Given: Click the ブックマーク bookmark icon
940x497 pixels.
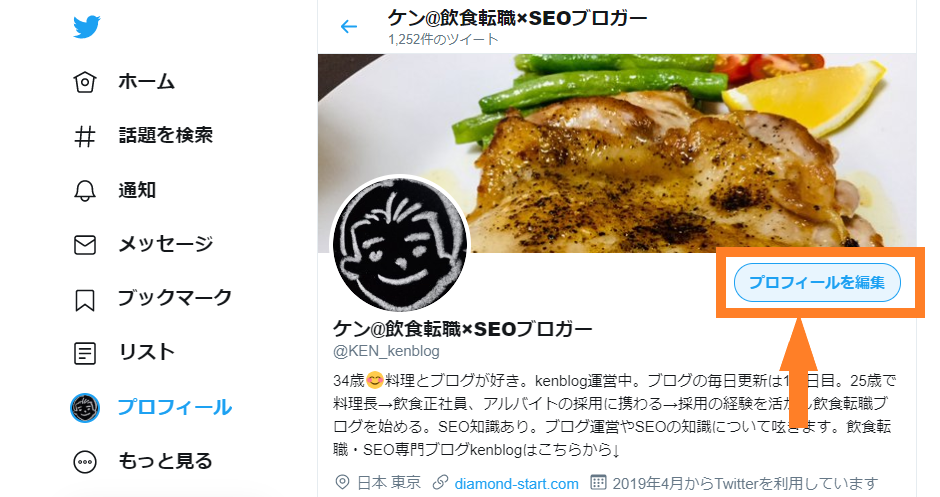Looking at the screenshot, I should point(85,300).
